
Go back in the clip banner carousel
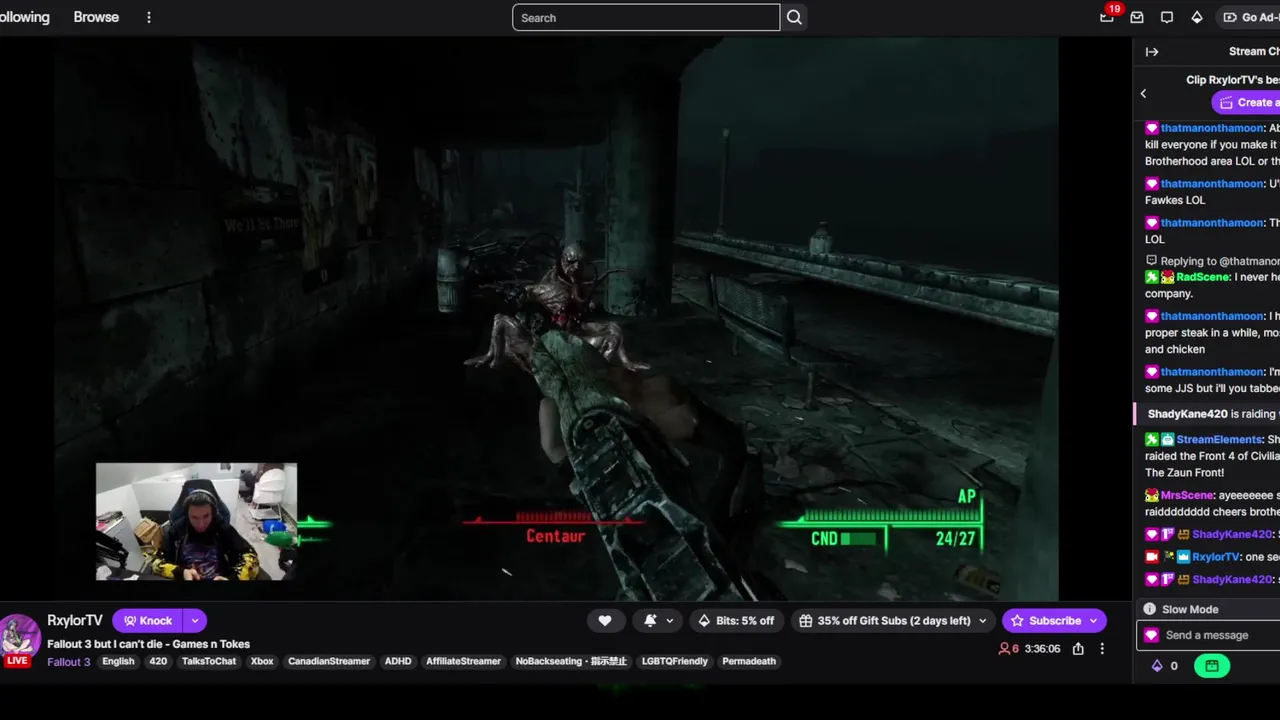click(1144, 93)
